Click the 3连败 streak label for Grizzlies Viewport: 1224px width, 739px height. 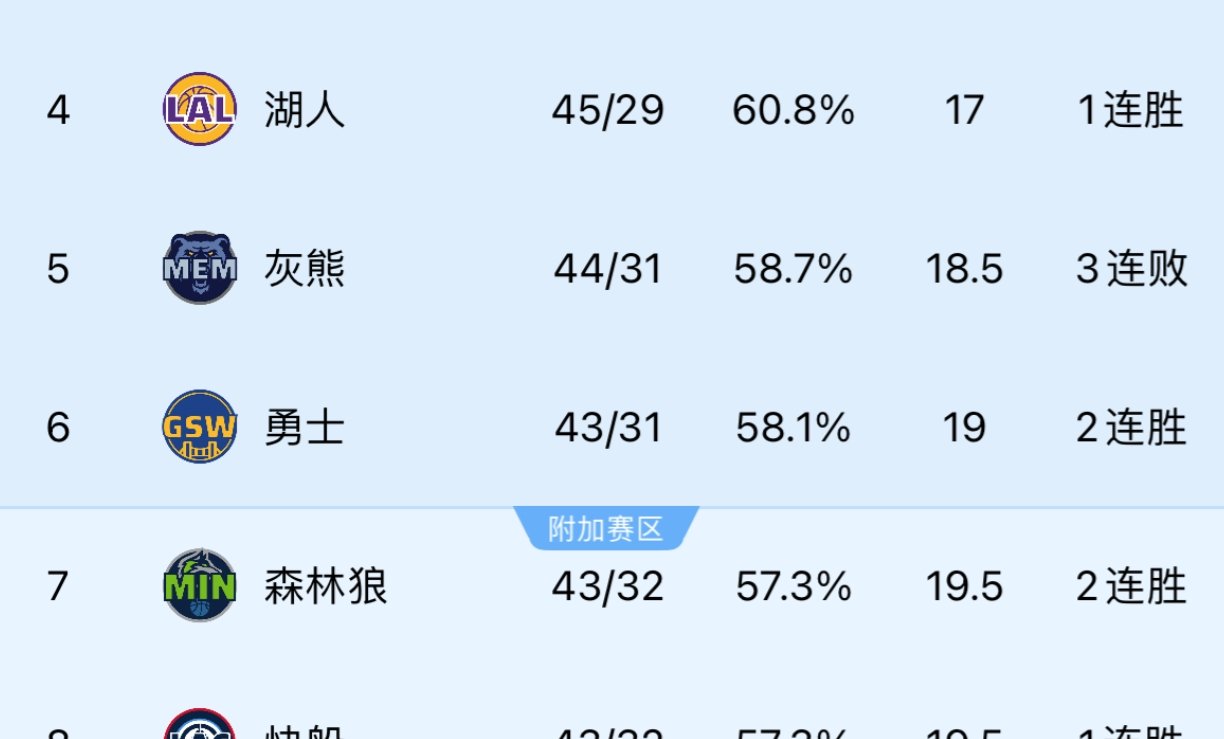pyautogui.click(x=1130, y=268)
